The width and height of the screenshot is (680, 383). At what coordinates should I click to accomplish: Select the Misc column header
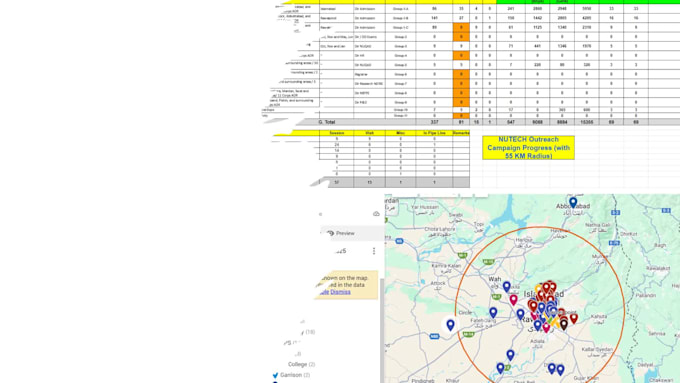click(x=400, y=133)
